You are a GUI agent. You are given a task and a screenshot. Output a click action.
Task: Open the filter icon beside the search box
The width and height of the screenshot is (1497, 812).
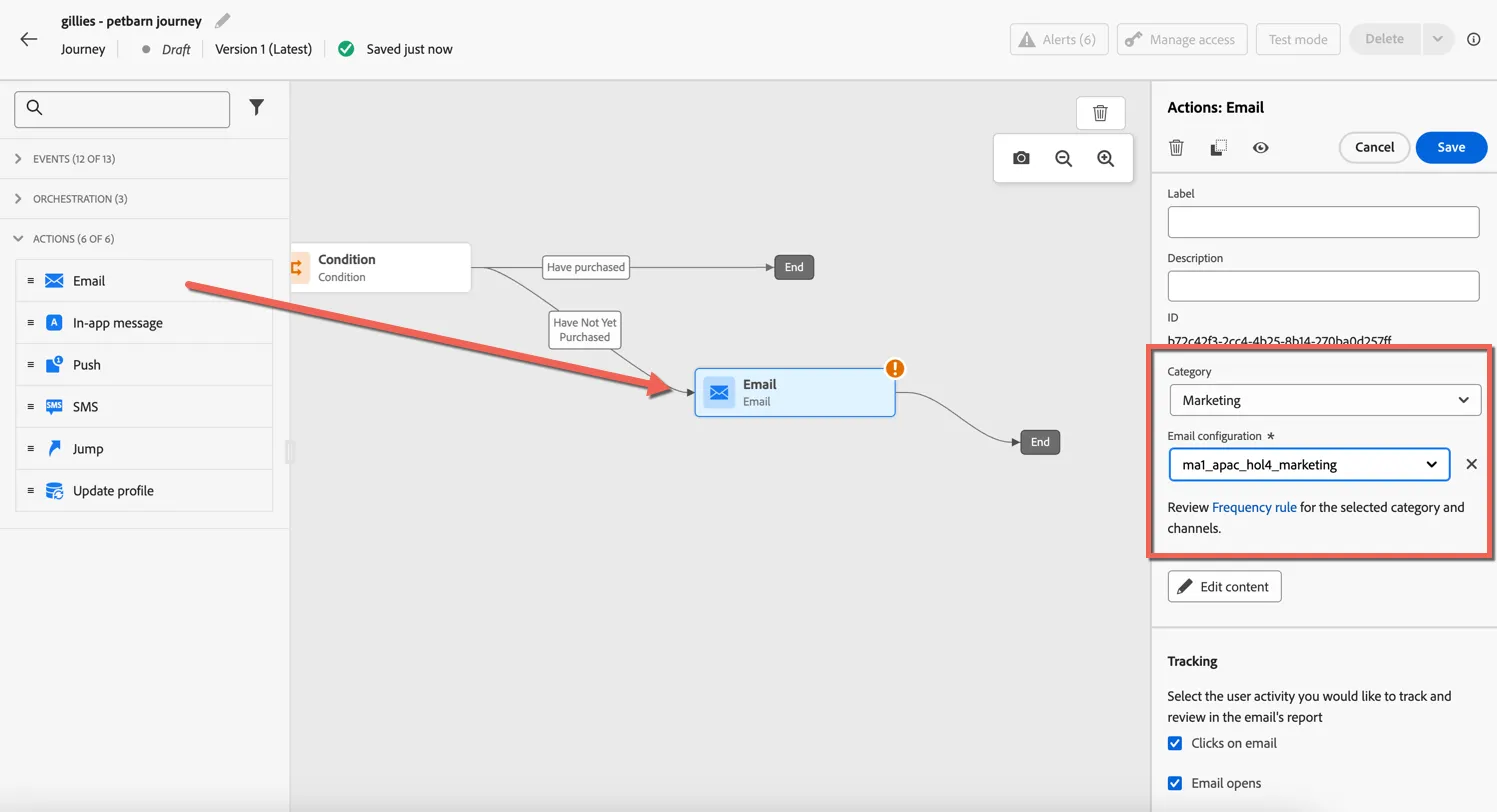(x=257, y=107)
